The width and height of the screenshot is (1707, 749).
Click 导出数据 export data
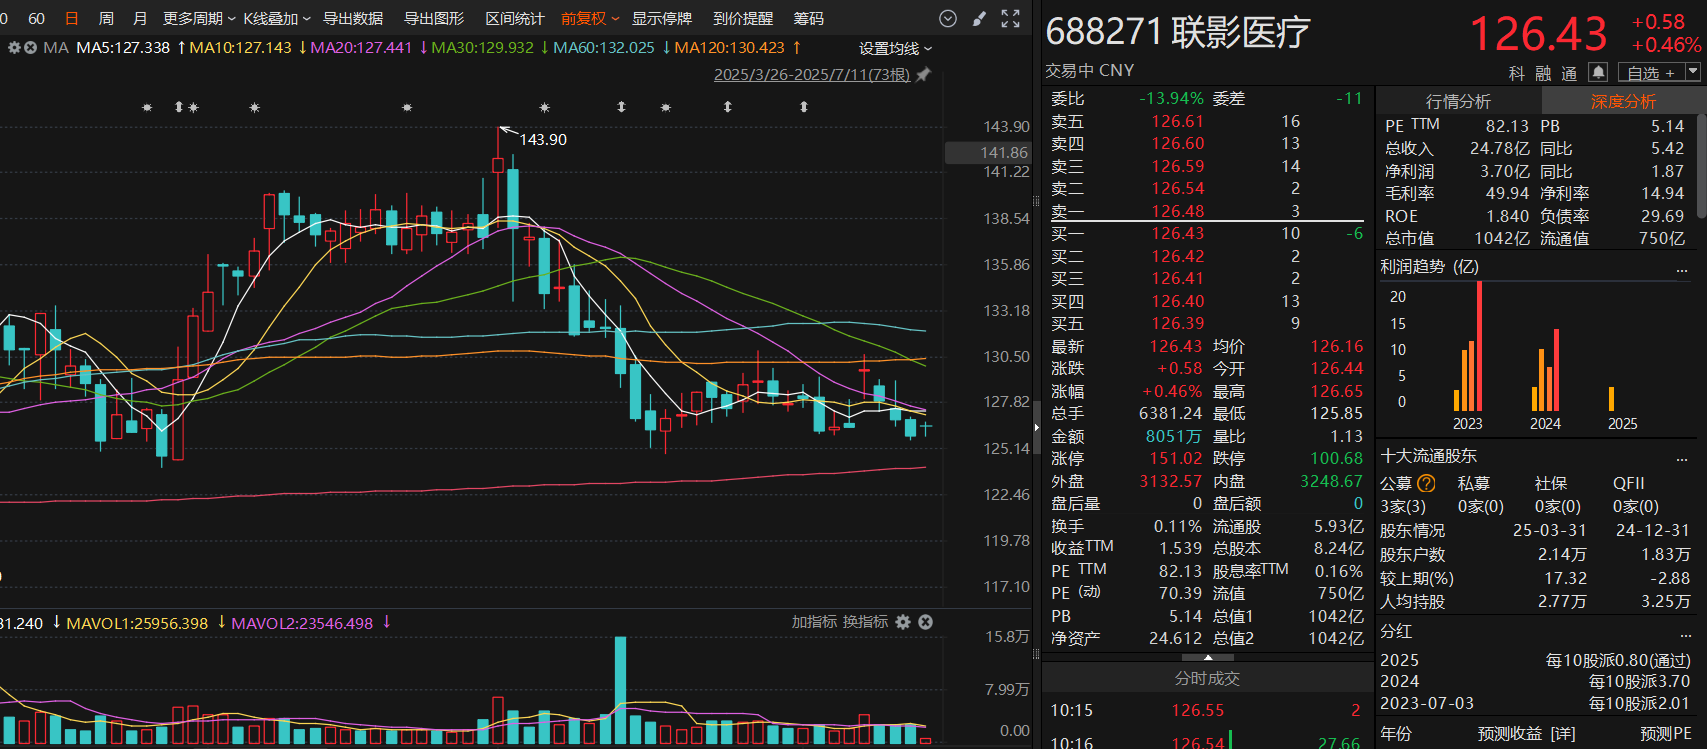(353, 19)
